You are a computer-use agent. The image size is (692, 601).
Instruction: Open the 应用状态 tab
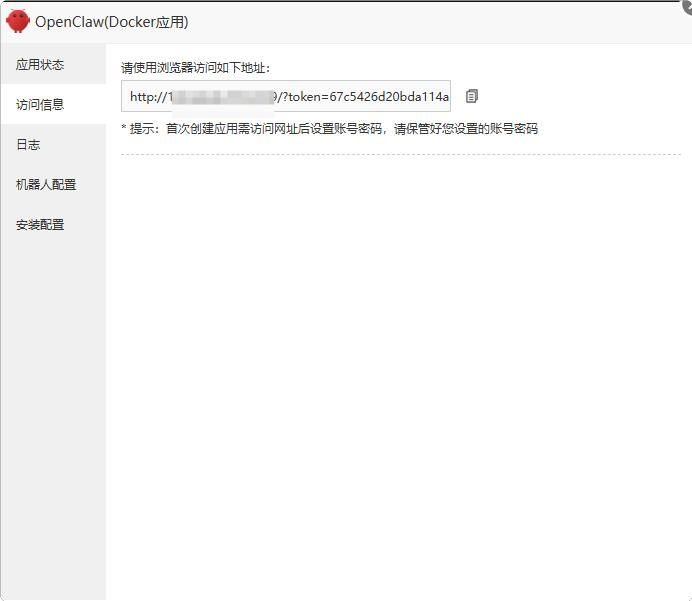coord(40,65)
